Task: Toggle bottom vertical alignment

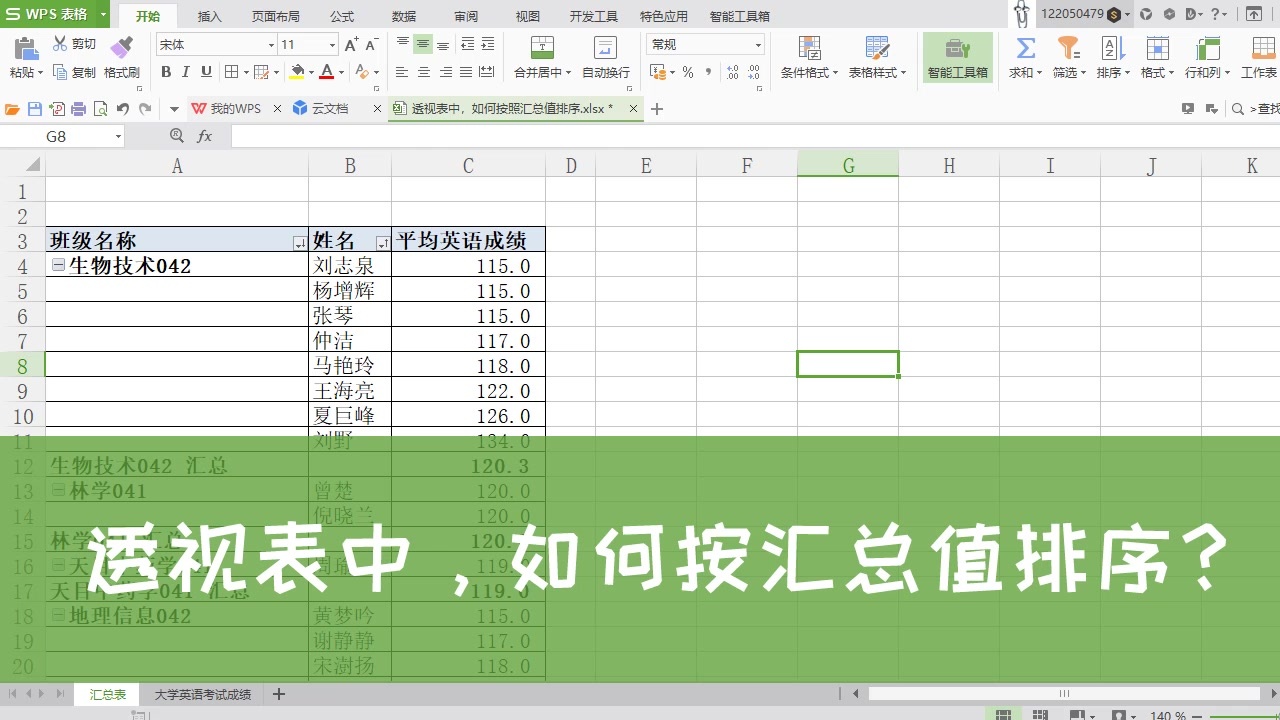Action: pos(443,44)
